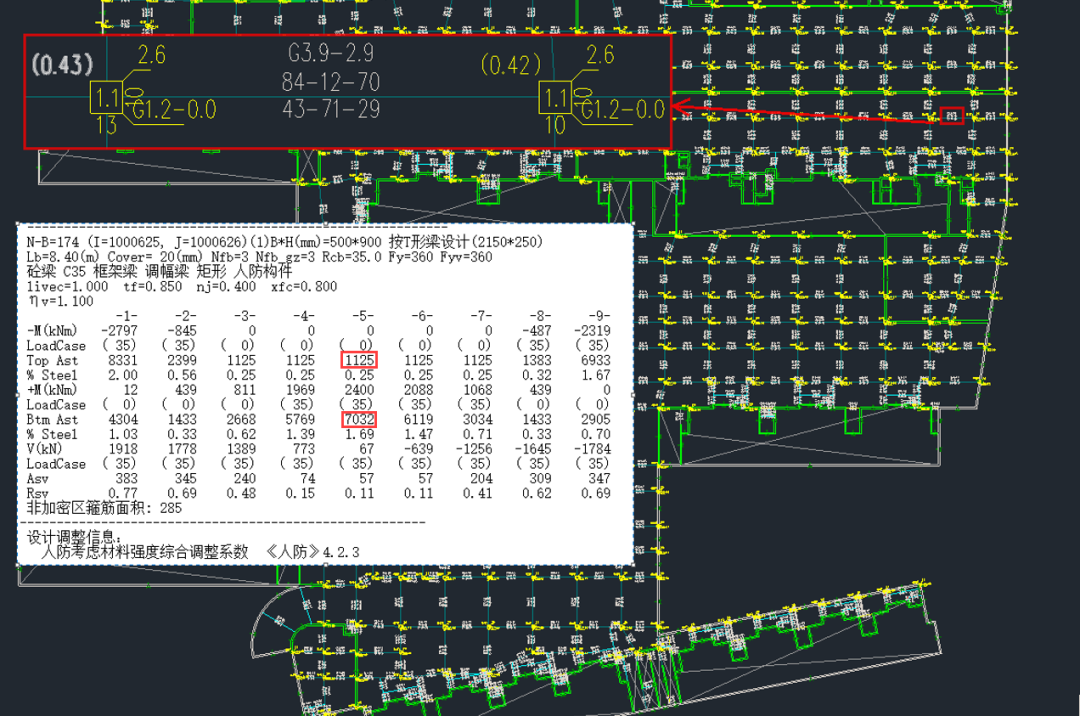
Task: Click the 设计调整信息 heading
Action: 74,537
